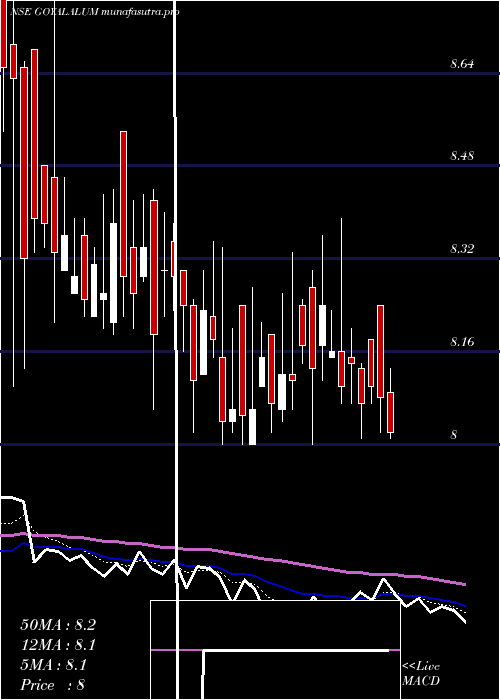This screenshot has width=500, height=700.
Task: Click the 8.16 price axis label
Action: pyautogui.click(x=462, y=342)
